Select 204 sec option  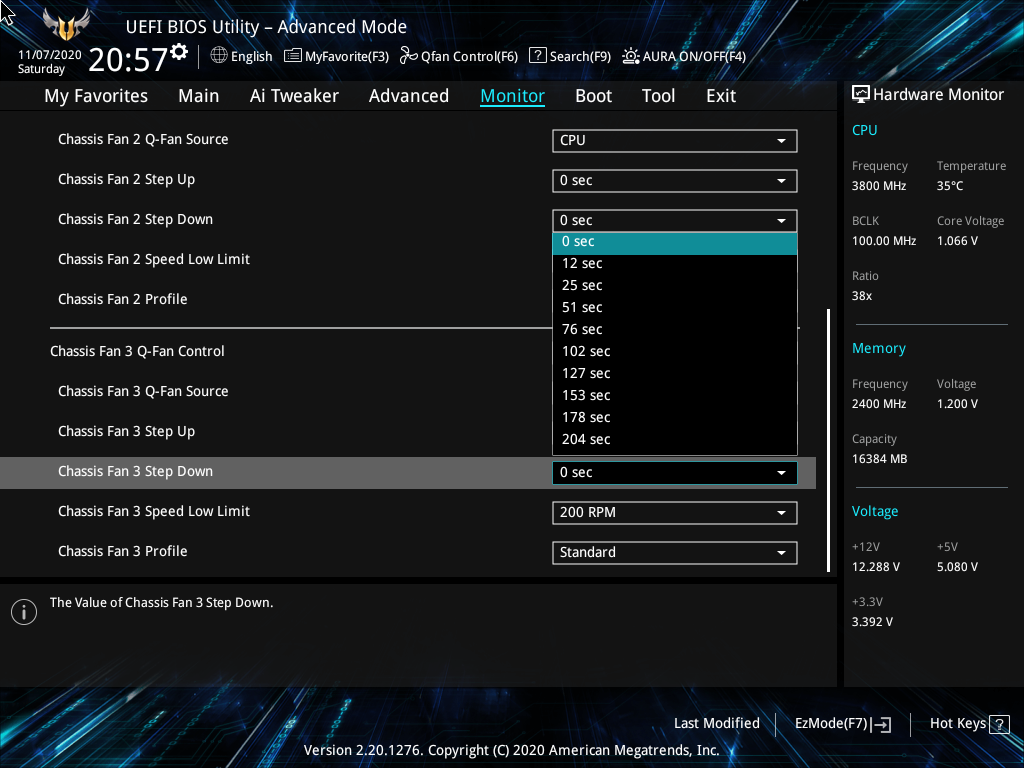[x=675, y=440]
